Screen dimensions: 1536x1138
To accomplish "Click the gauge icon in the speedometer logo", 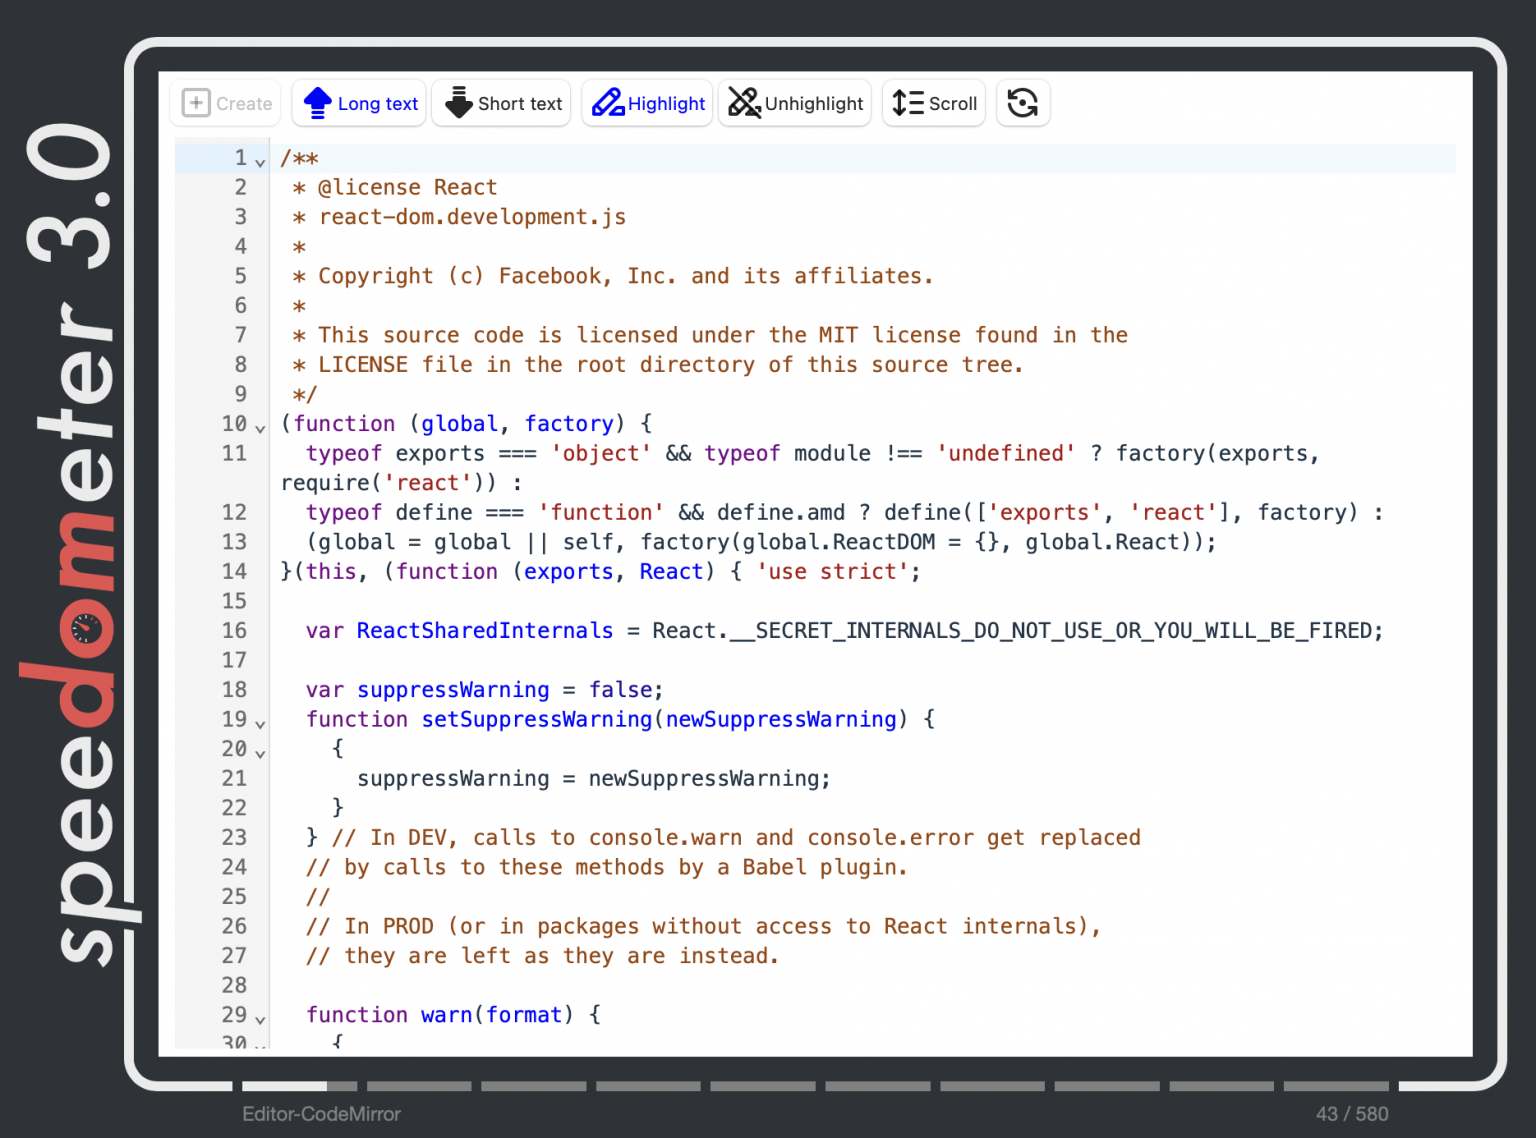I will pos(88,630).
